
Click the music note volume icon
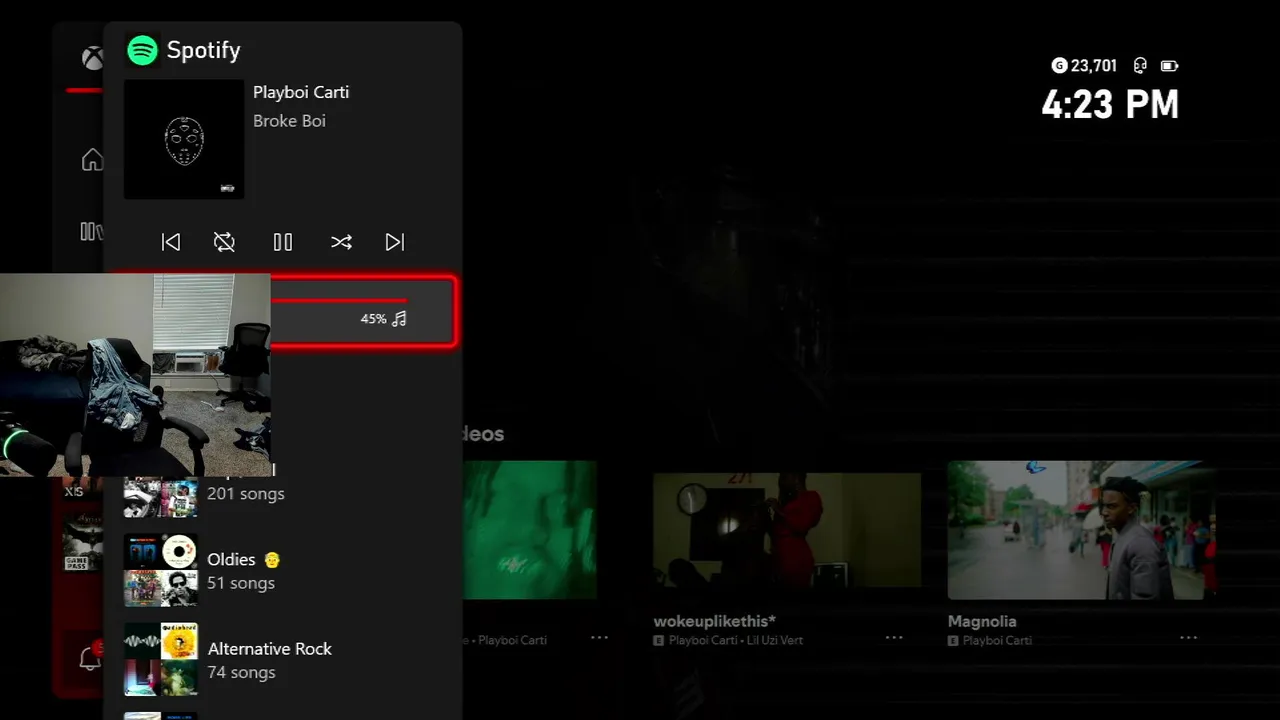click(x=399, y=319)
